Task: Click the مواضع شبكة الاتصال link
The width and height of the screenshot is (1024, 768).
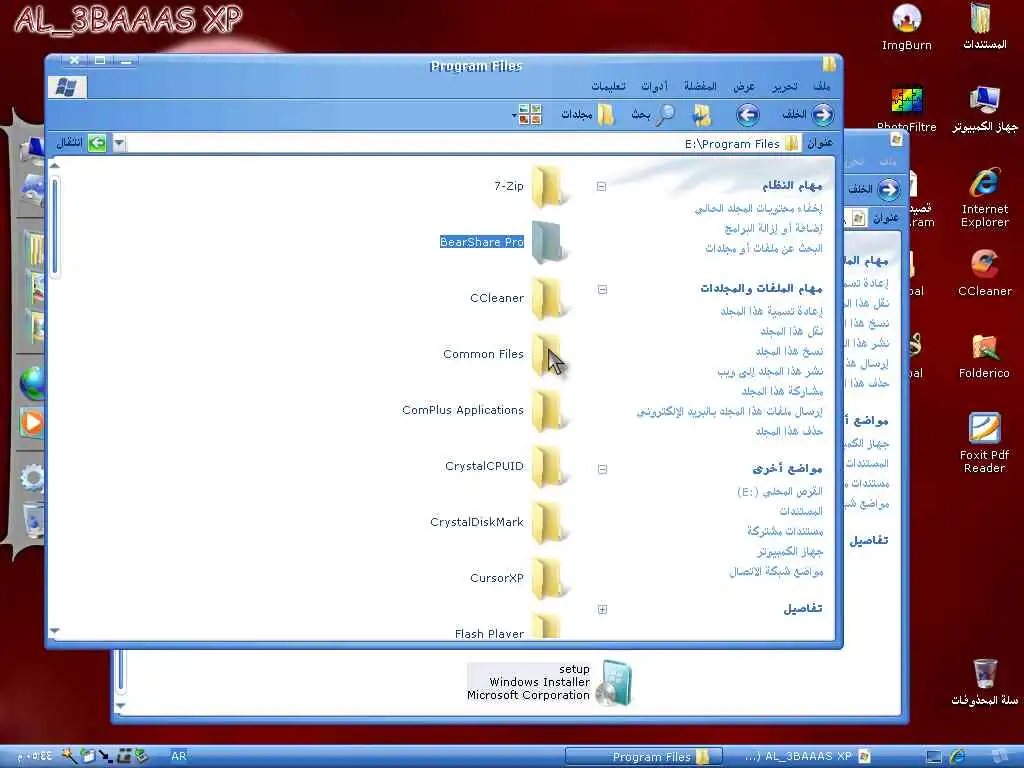Action: pyautogui.click(x=776, y=572)
